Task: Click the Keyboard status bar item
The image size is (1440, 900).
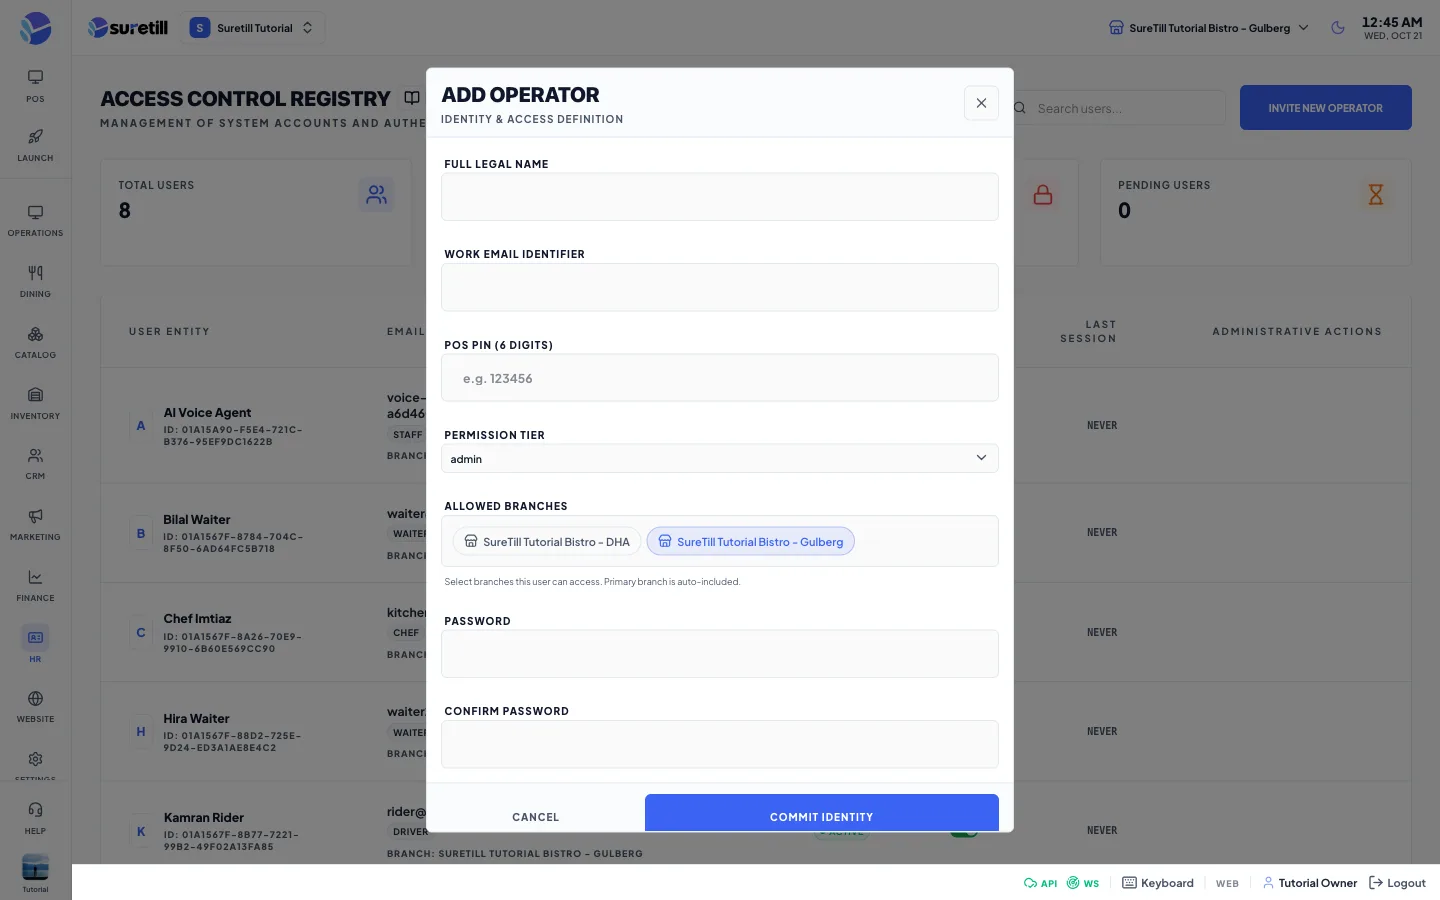Action: pyautogui.click(x=1158, y=883)
